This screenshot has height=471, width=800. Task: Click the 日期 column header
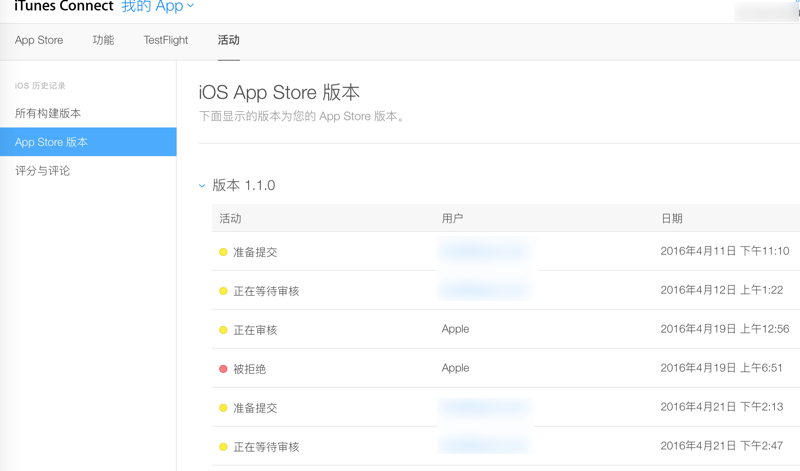click(x=672, y=218)
